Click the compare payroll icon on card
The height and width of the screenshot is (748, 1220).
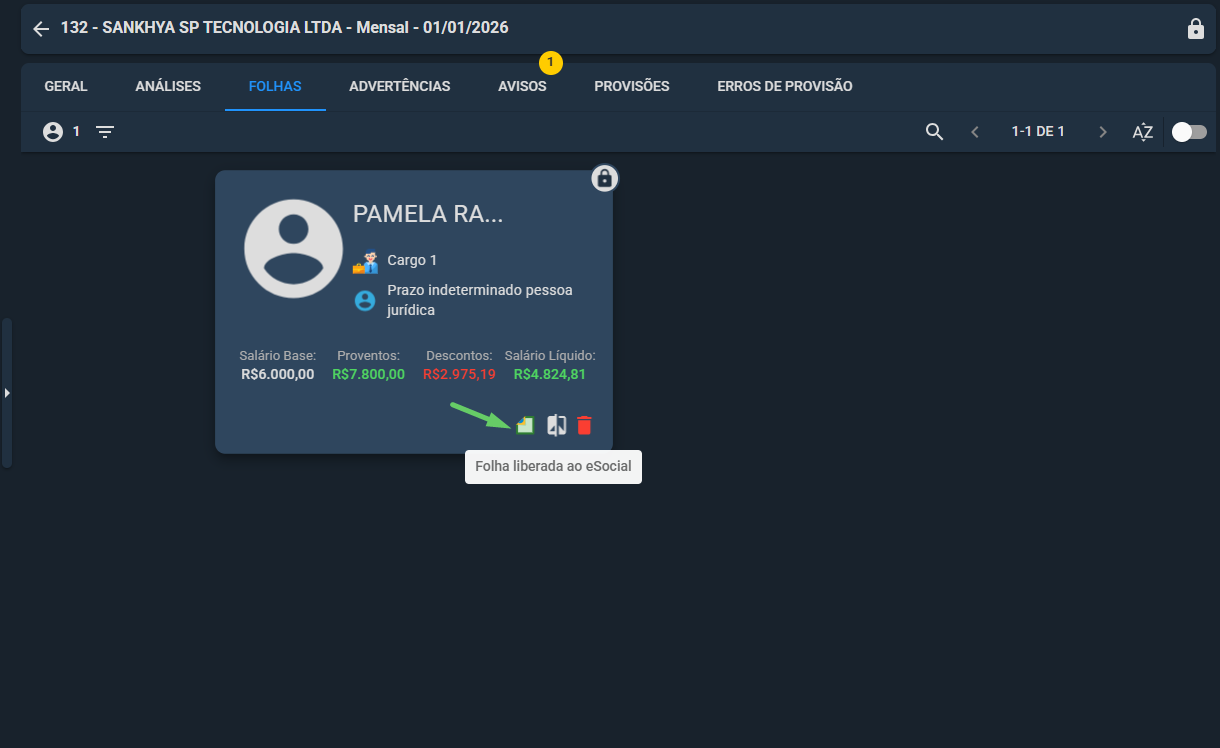click(557, 425)
